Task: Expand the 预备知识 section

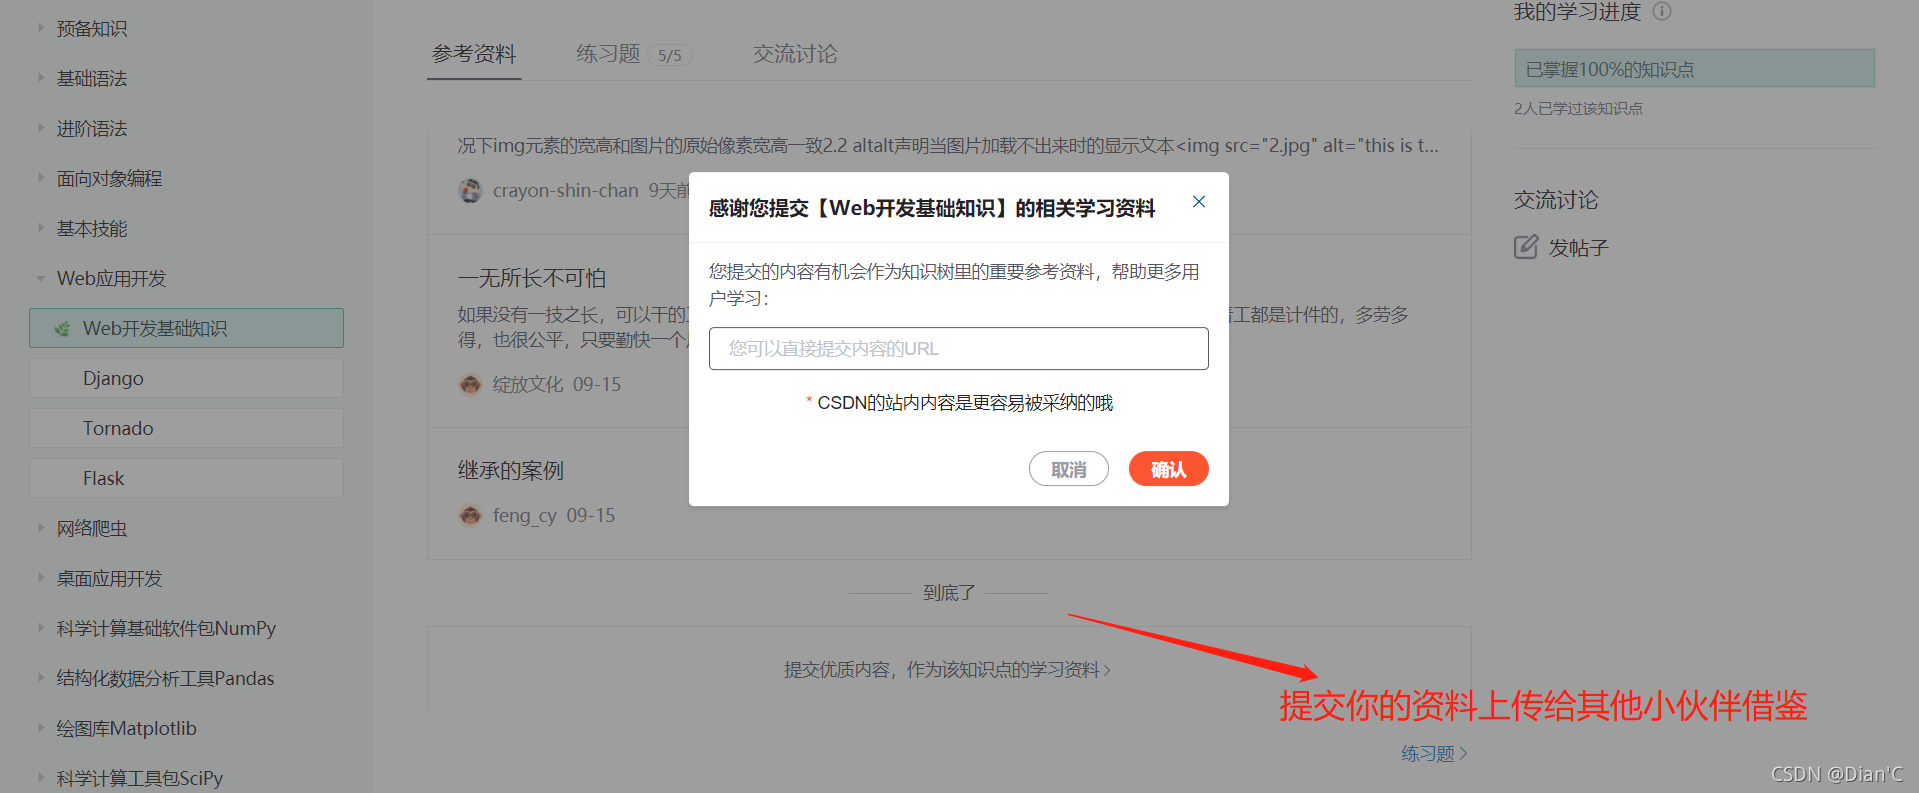Action: (x=41, y=28)
